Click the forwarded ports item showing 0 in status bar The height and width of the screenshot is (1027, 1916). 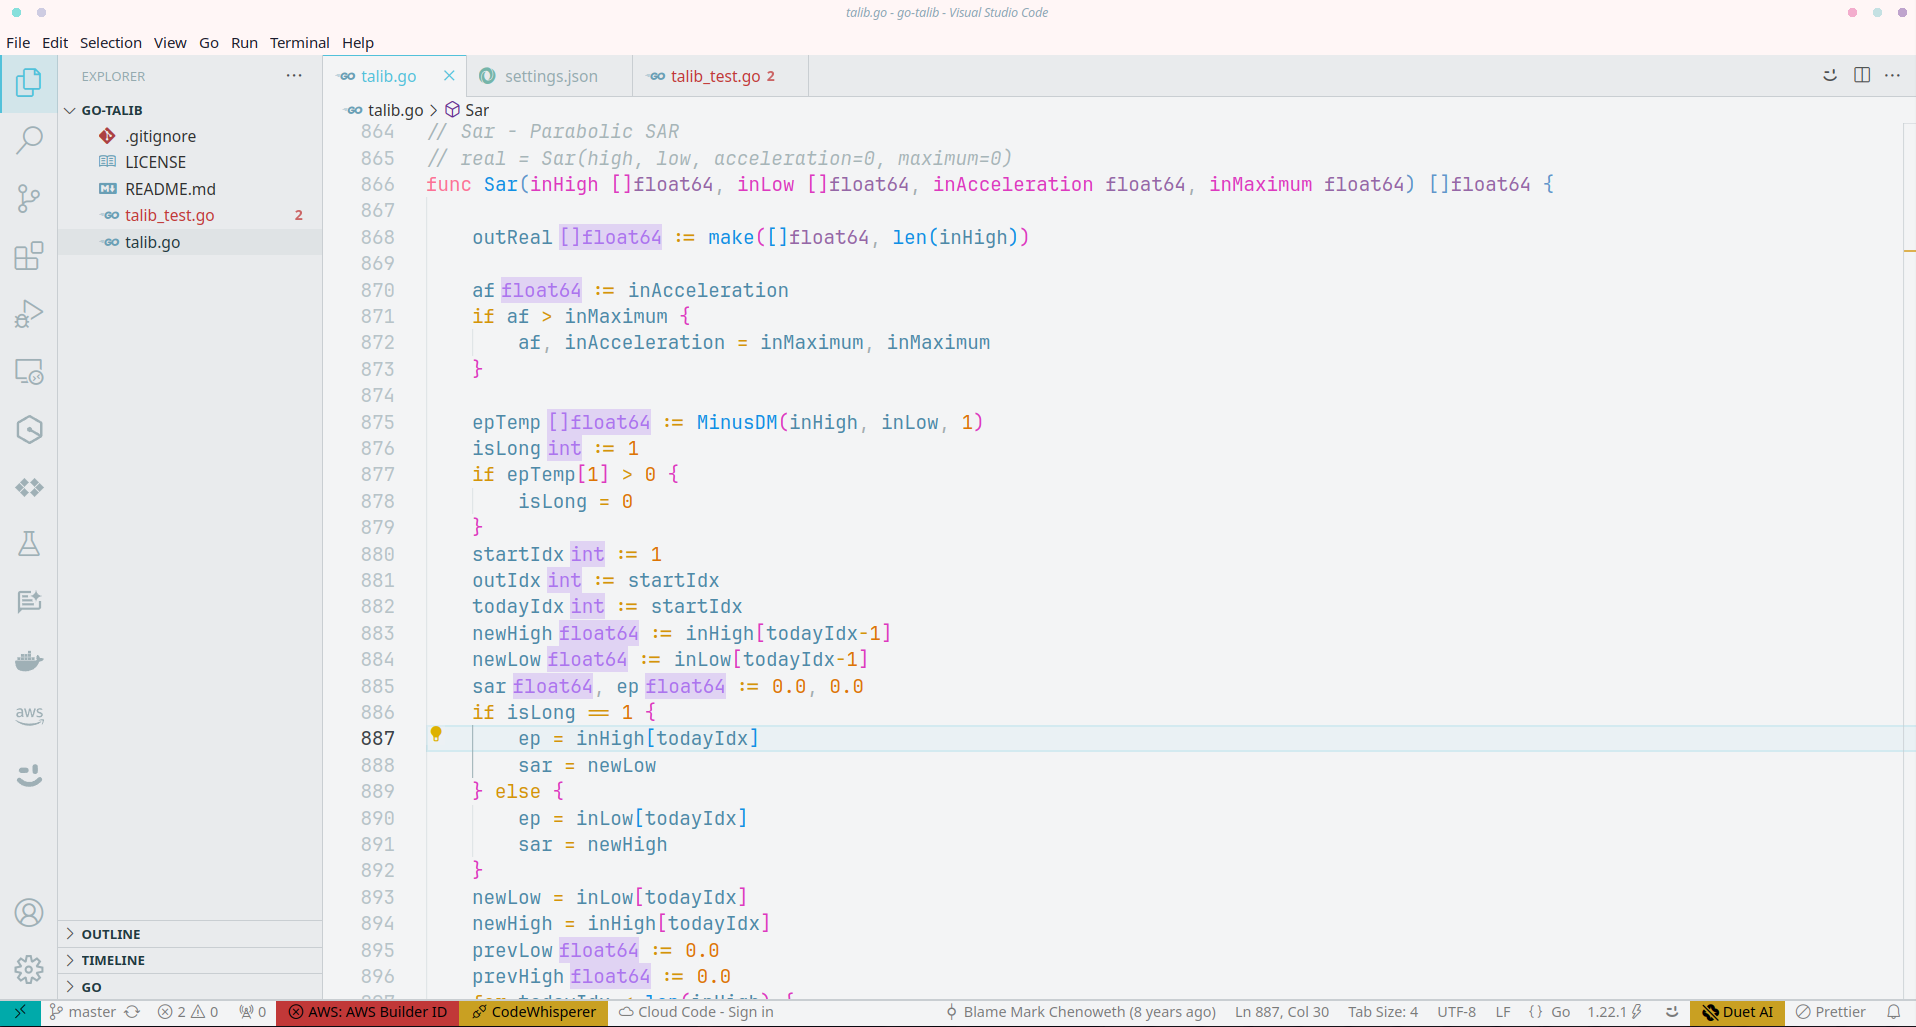point(252,1012)
